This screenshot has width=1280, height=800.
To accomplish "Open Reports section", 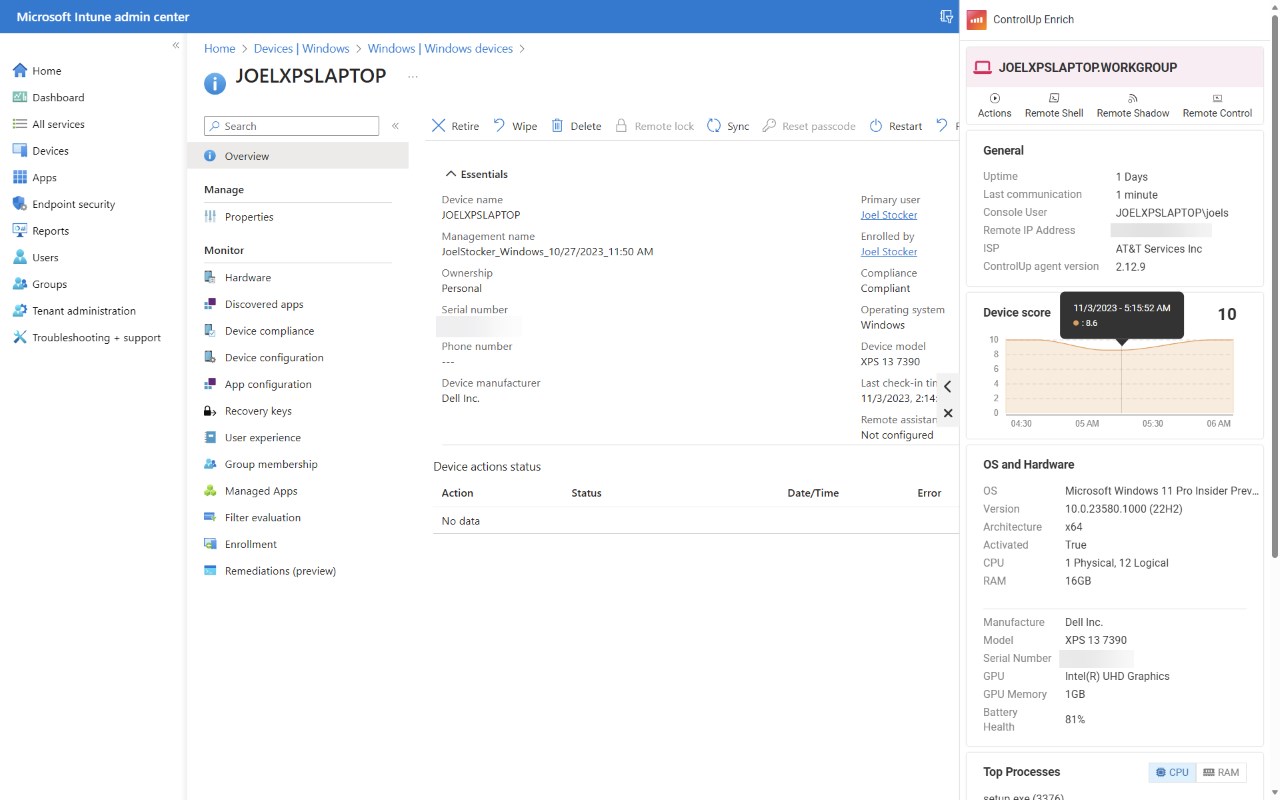I will click(x=40, y=230).
